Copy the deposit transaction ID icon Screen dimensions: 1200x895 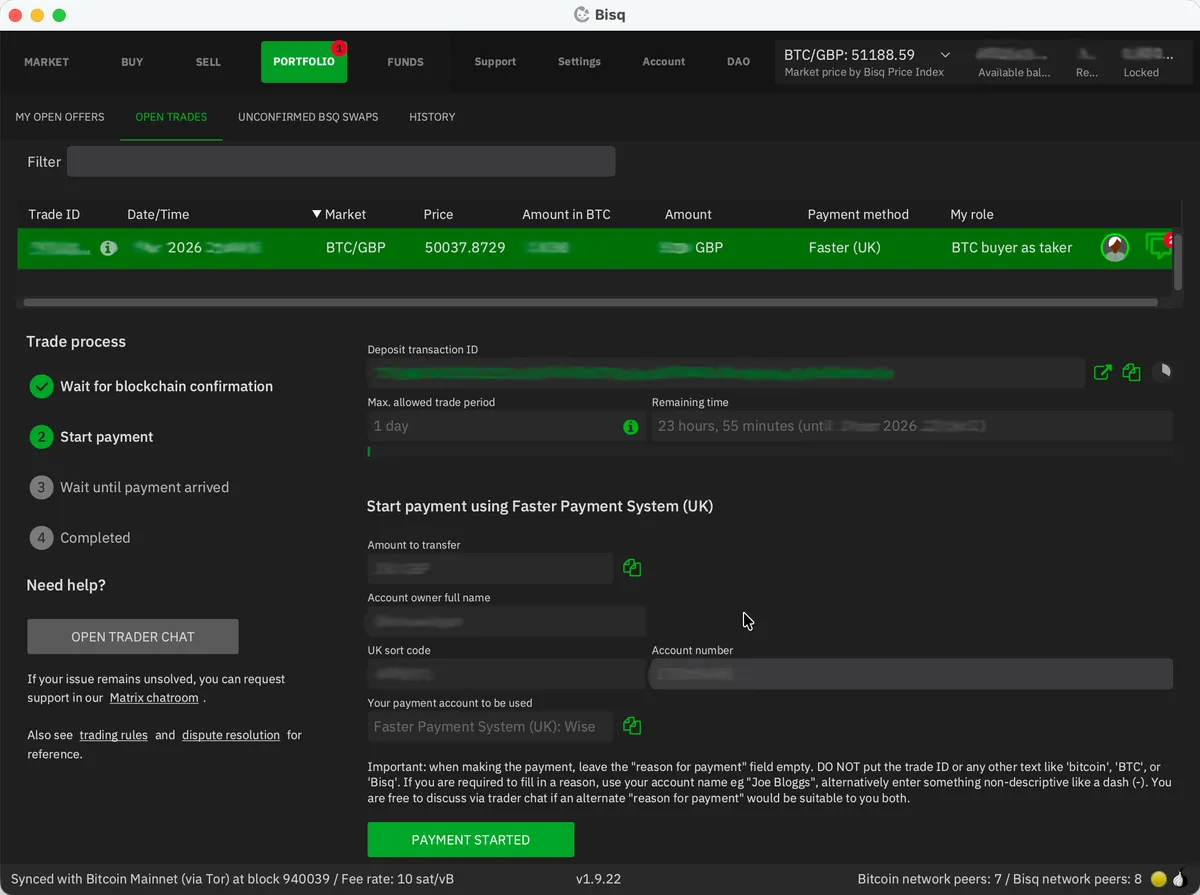tap(1131, 372)
